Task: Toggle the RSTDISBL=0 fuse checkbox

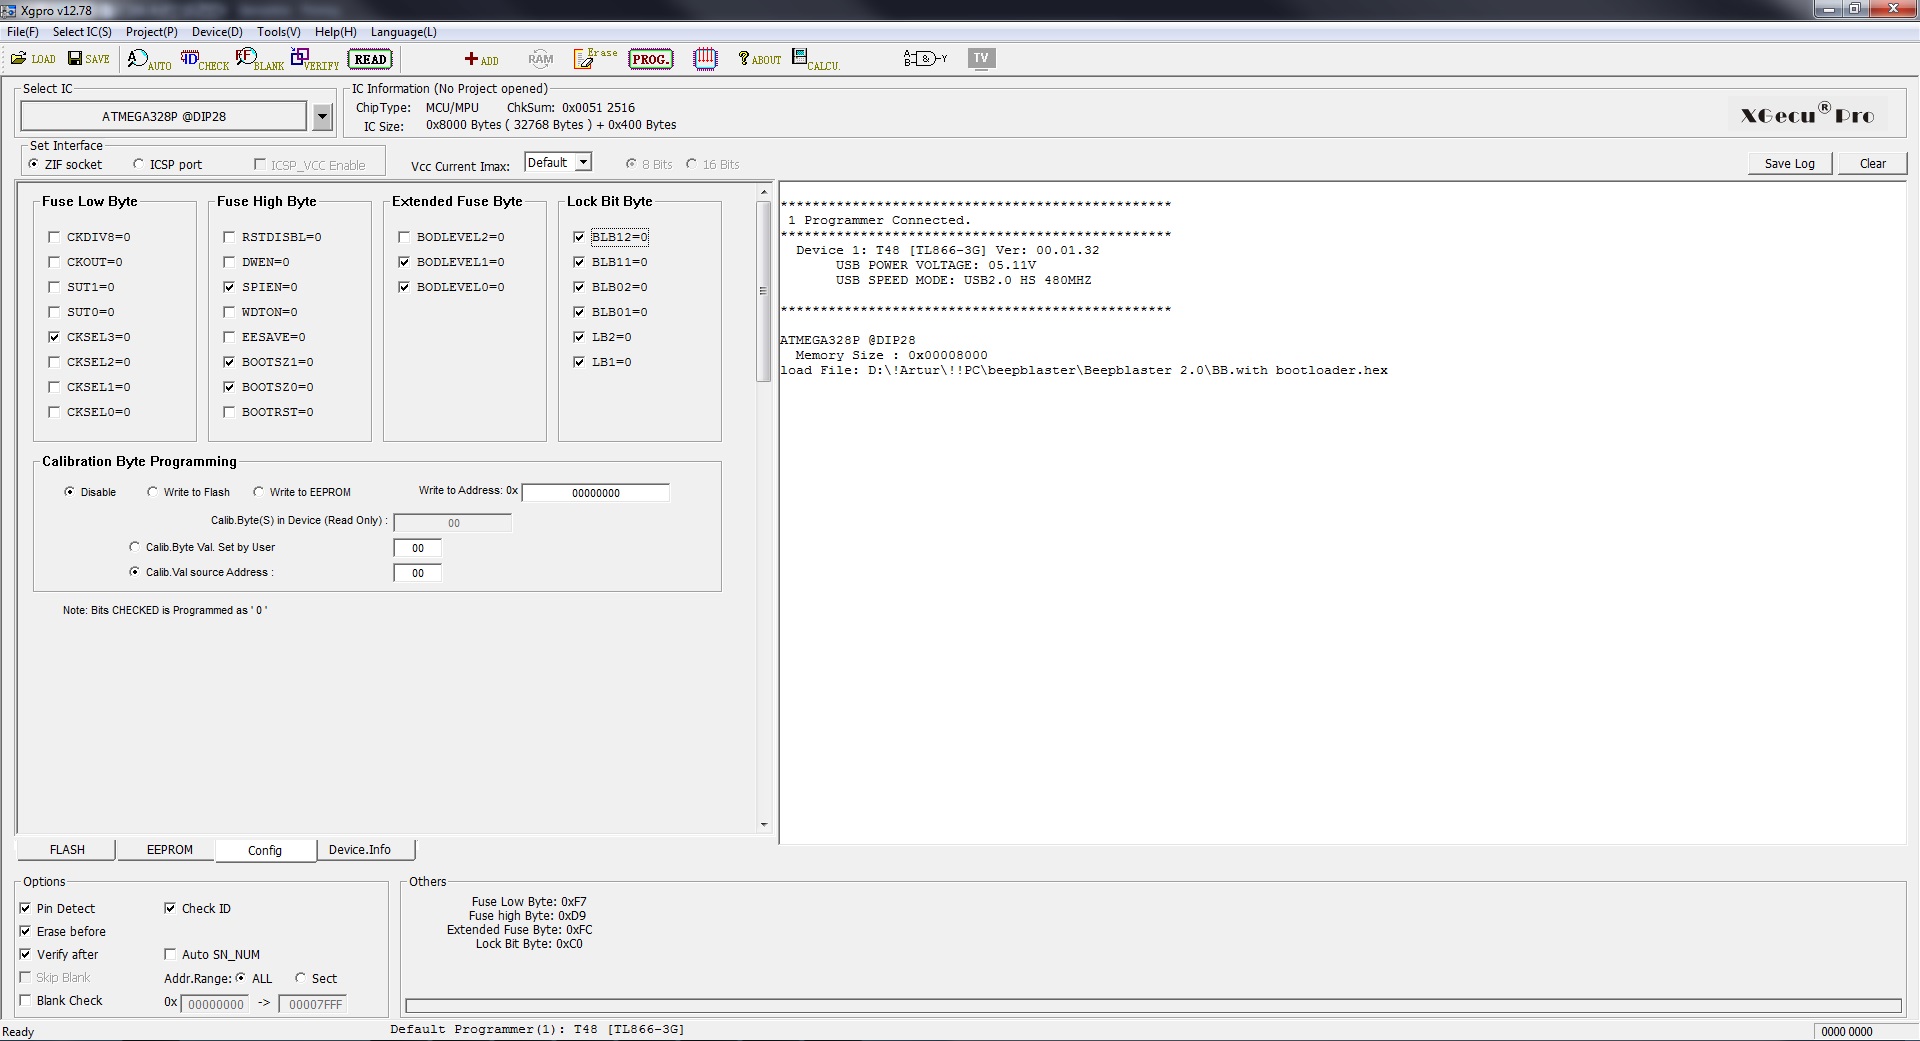Action: [x=229, y=237]
